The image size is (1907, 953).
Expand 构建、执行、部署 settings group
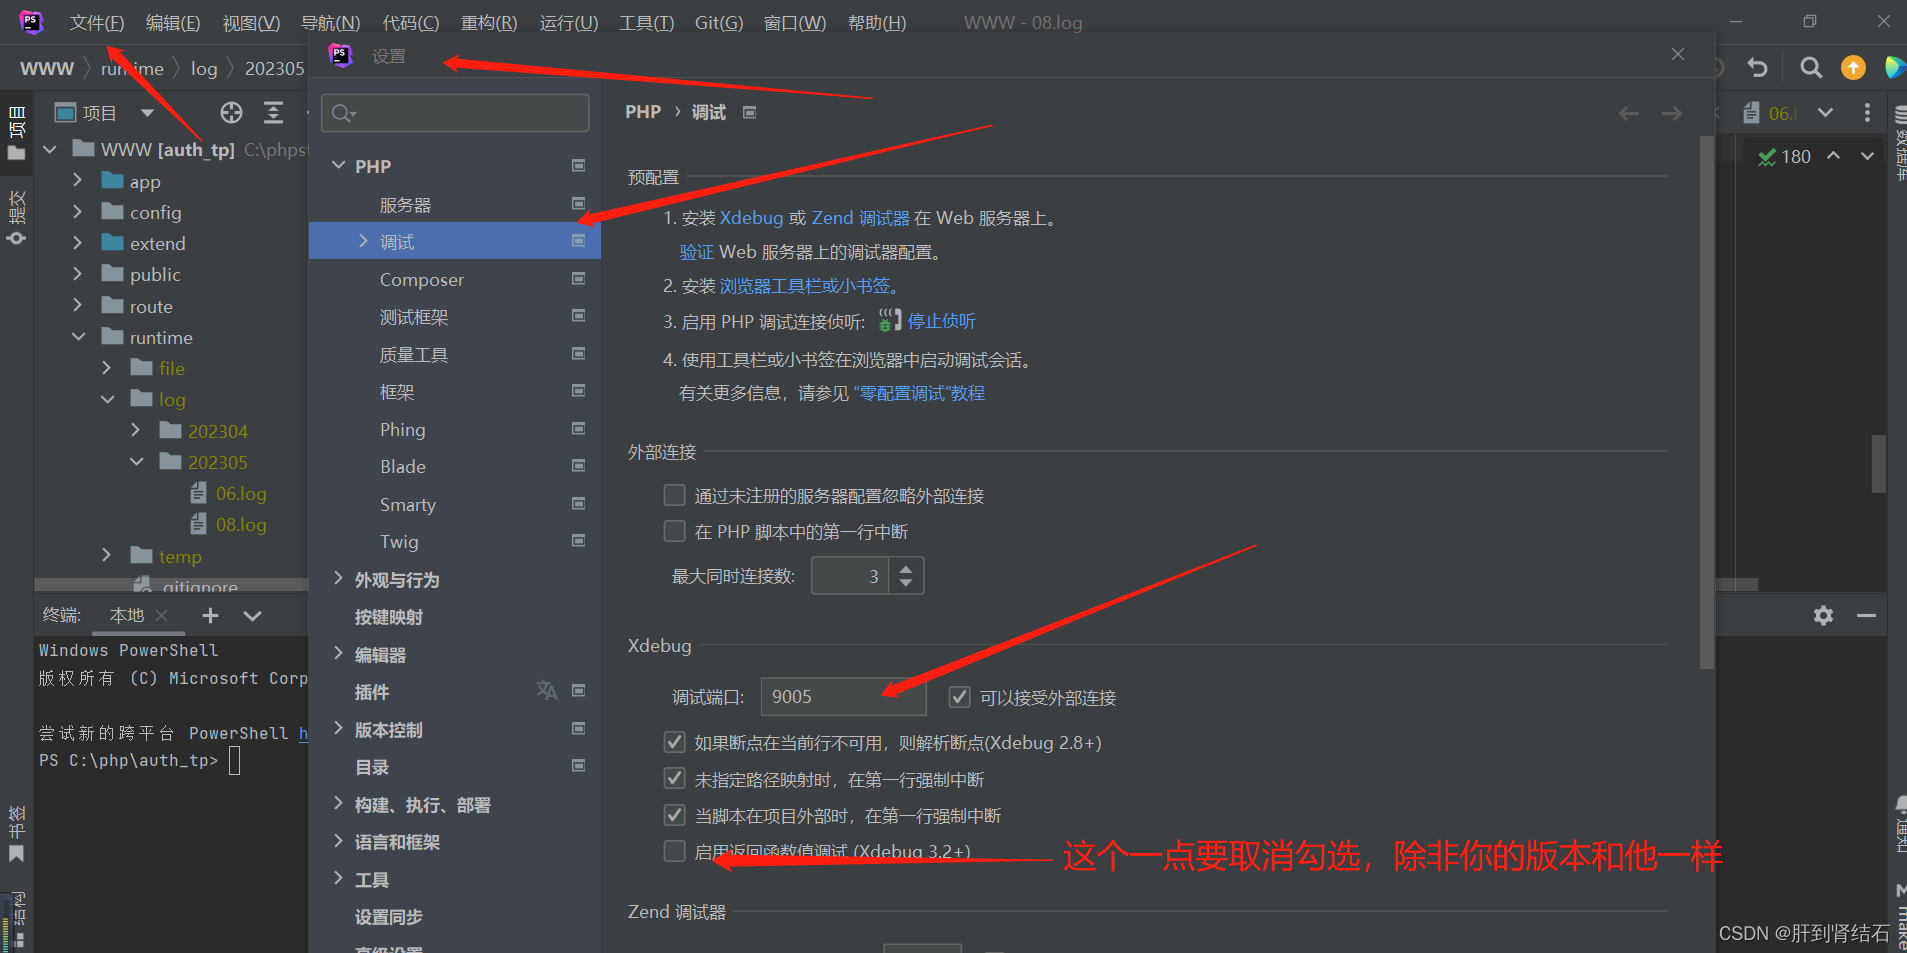(x=338, y=803)
